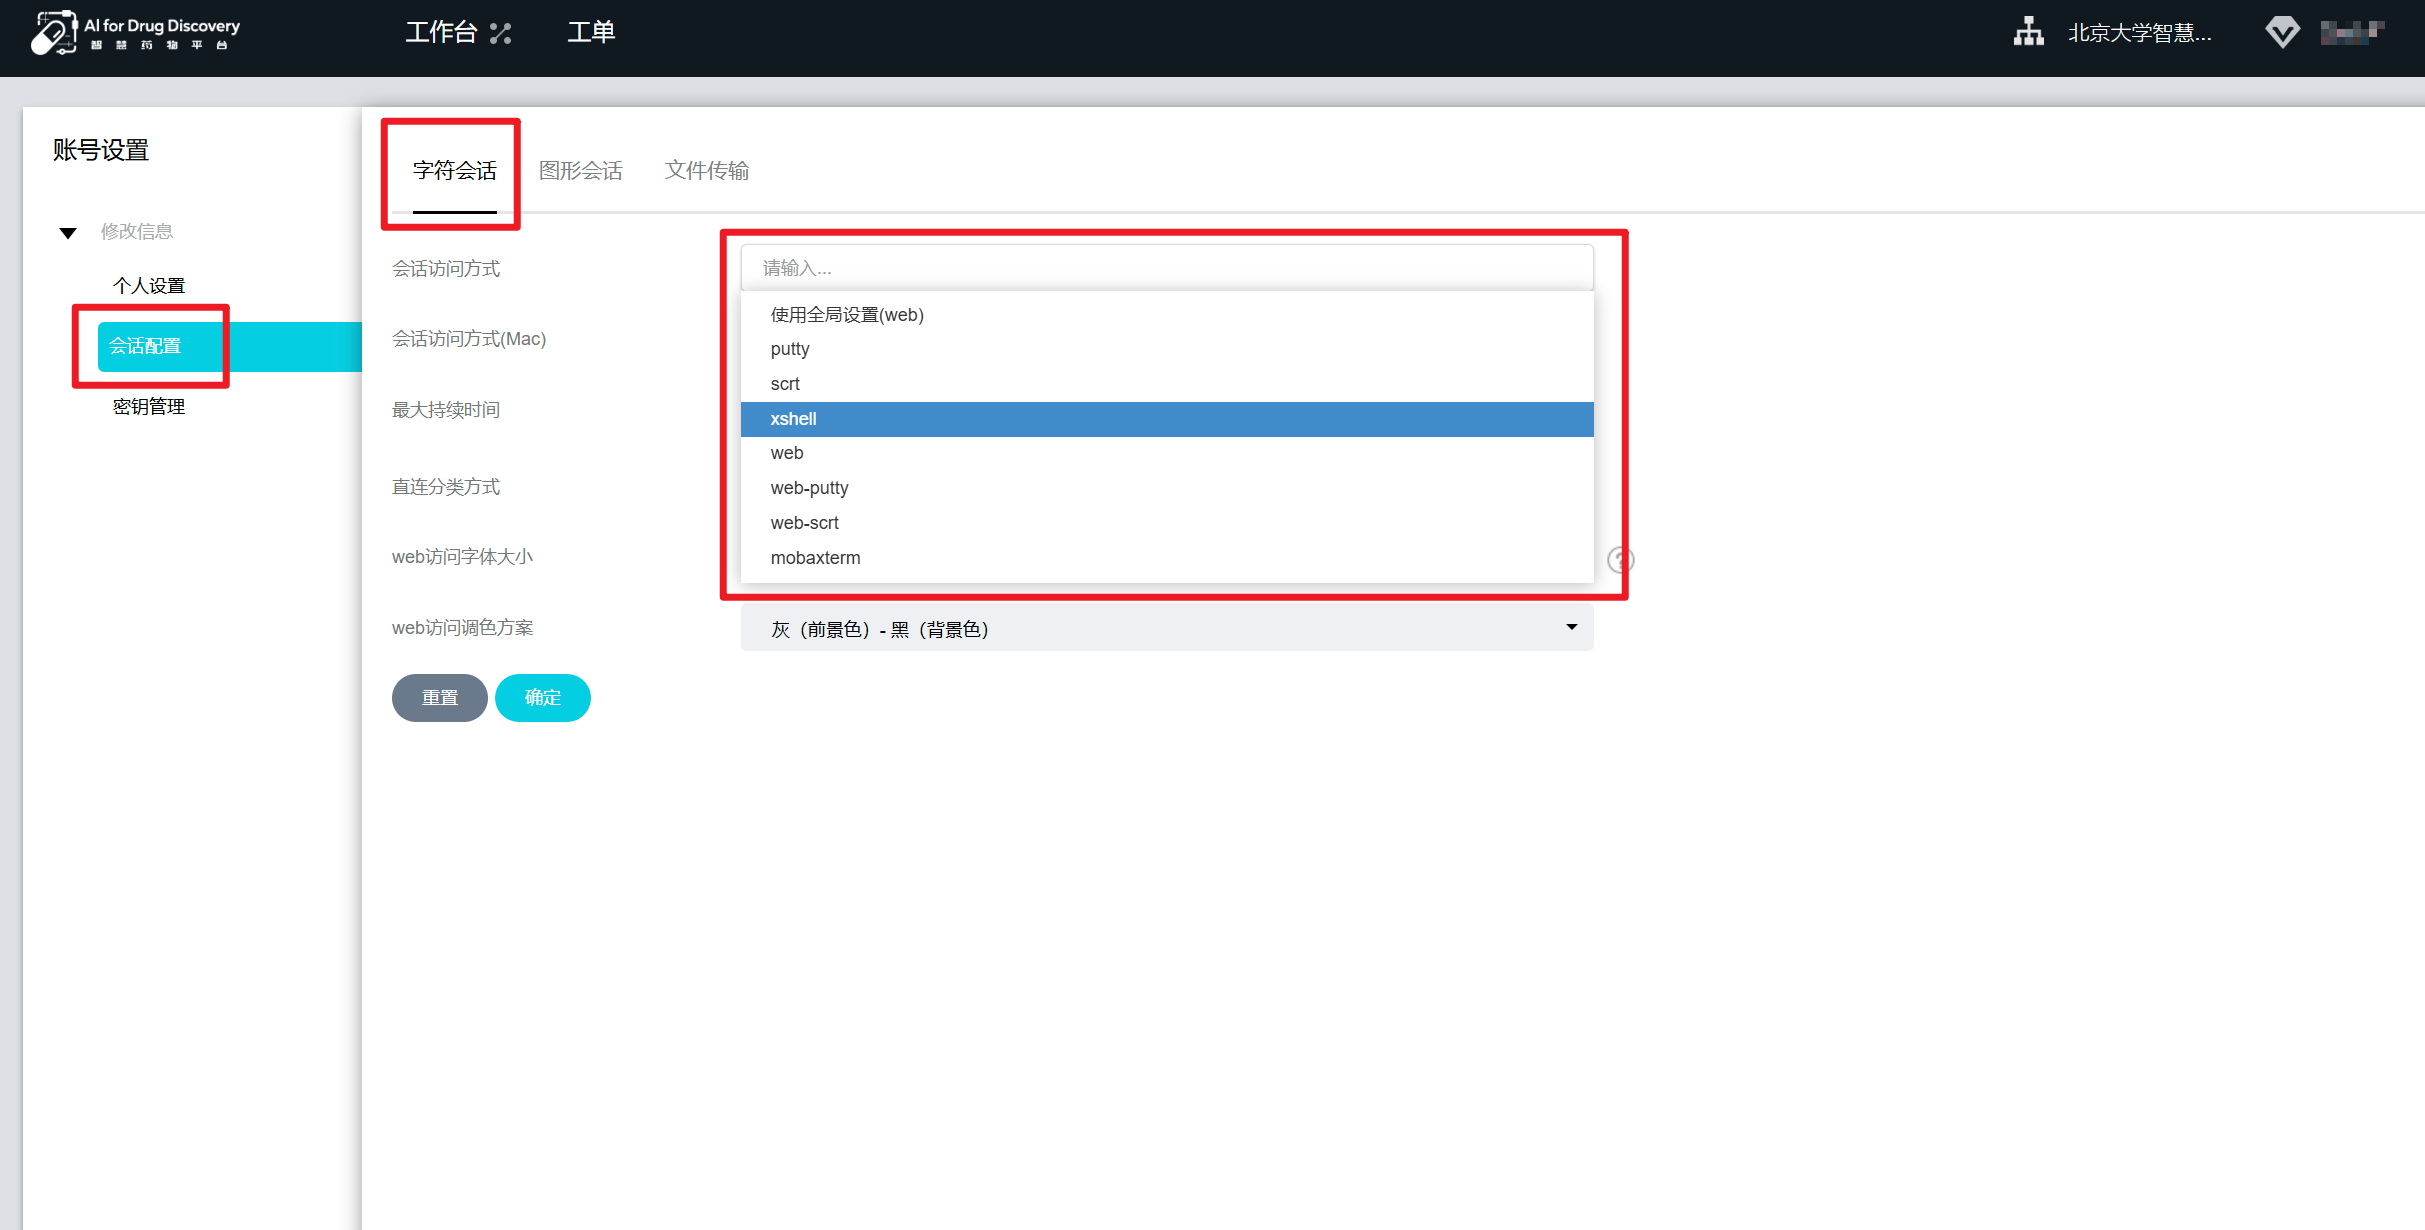The image size is (2425, 1230).
Task: Click the web访问调色方案 label
Action: (x=462, y=628)
